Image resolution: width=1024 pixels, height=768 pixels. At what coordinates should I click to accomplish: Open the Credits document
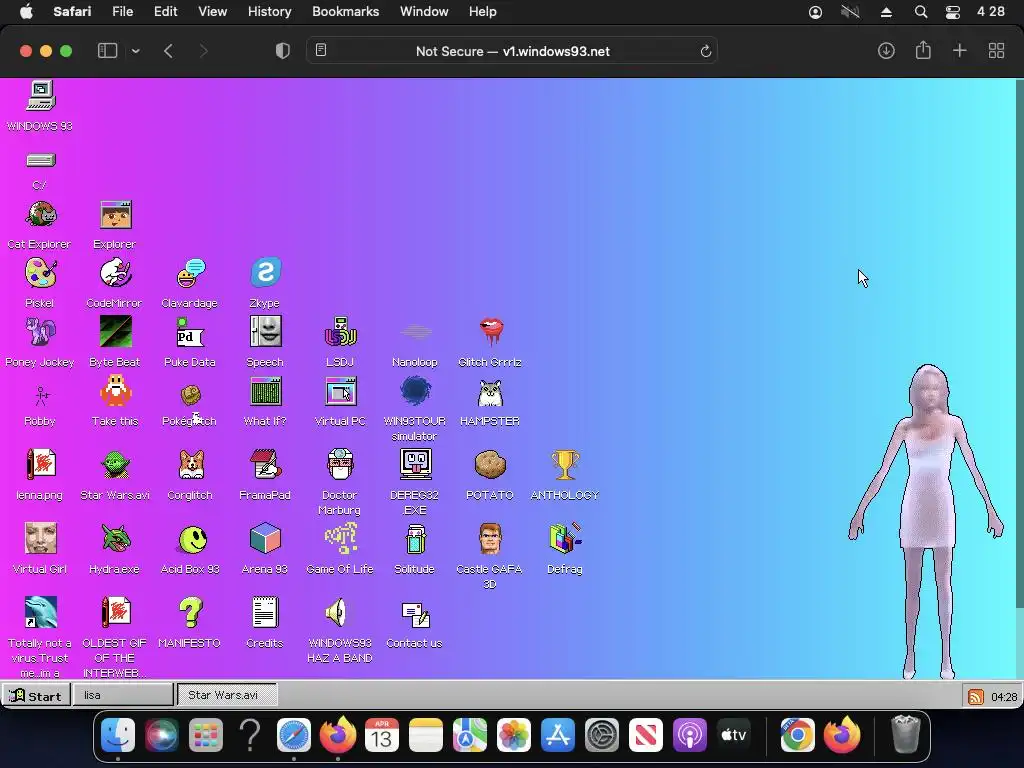(x=266, y=613)
